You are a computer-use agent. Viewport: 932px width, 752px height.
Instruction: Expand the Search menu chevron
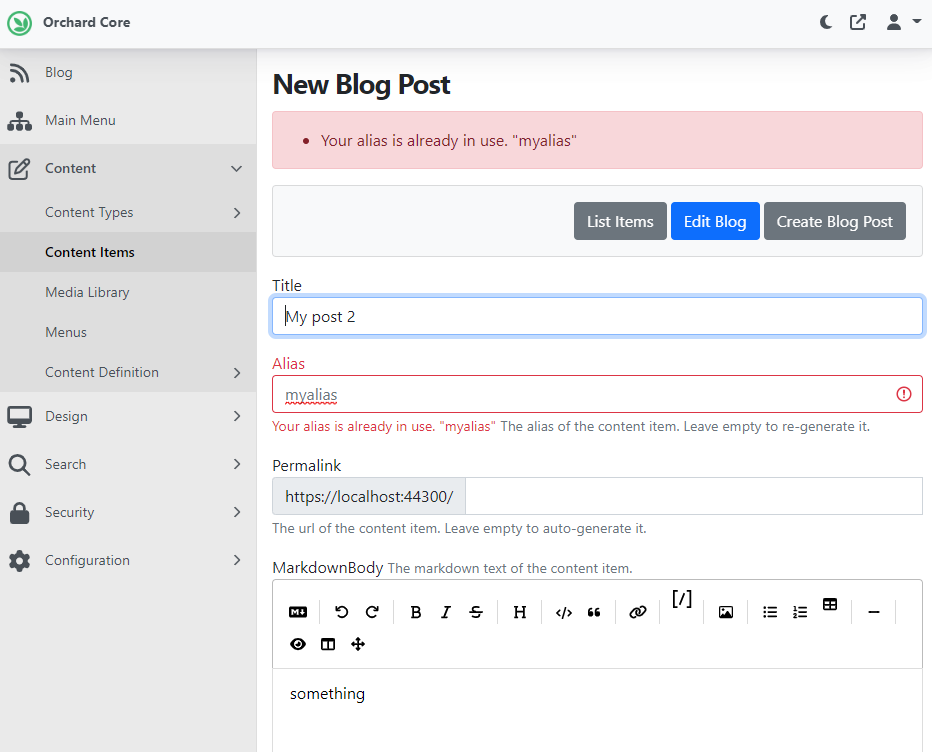[x=237, y=464]
